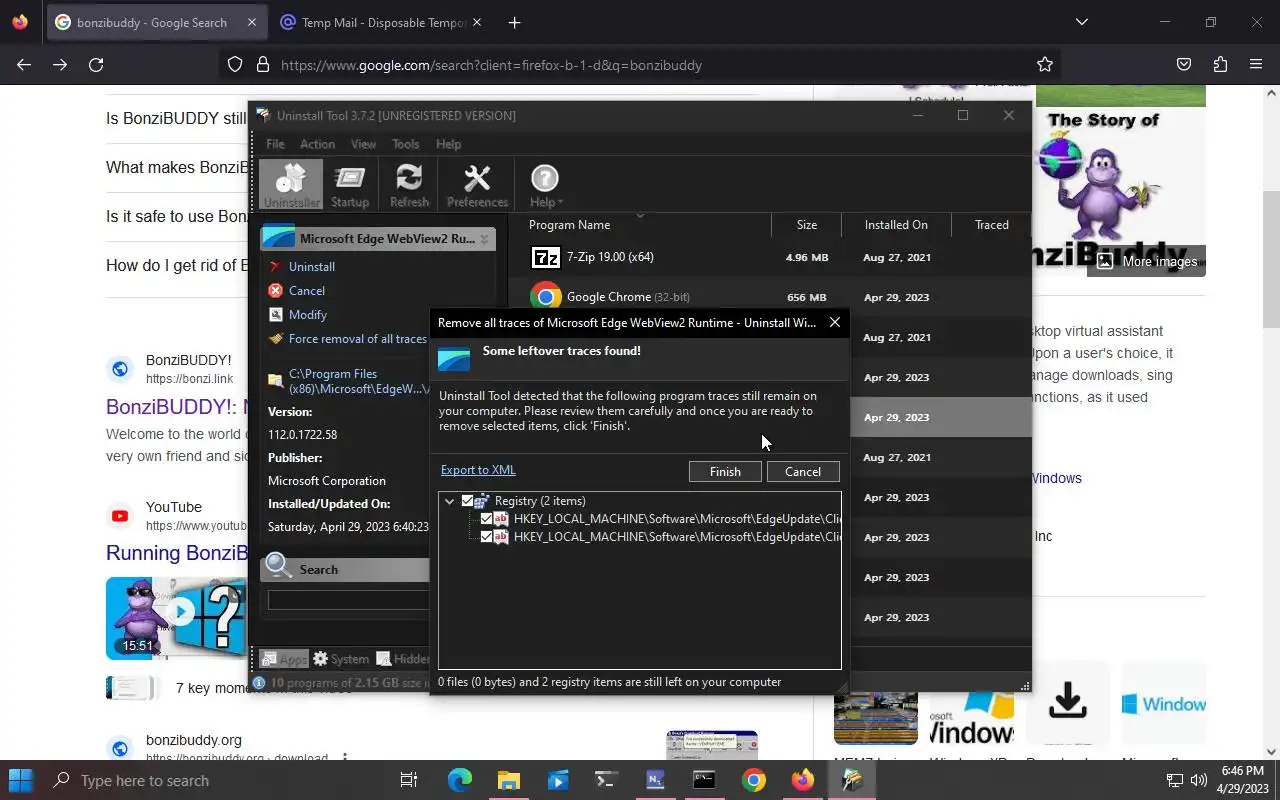The width and height of the screenshot is (1280, 800).
Task: Open the Firefox extensions icon
Action: (1220, 65)
